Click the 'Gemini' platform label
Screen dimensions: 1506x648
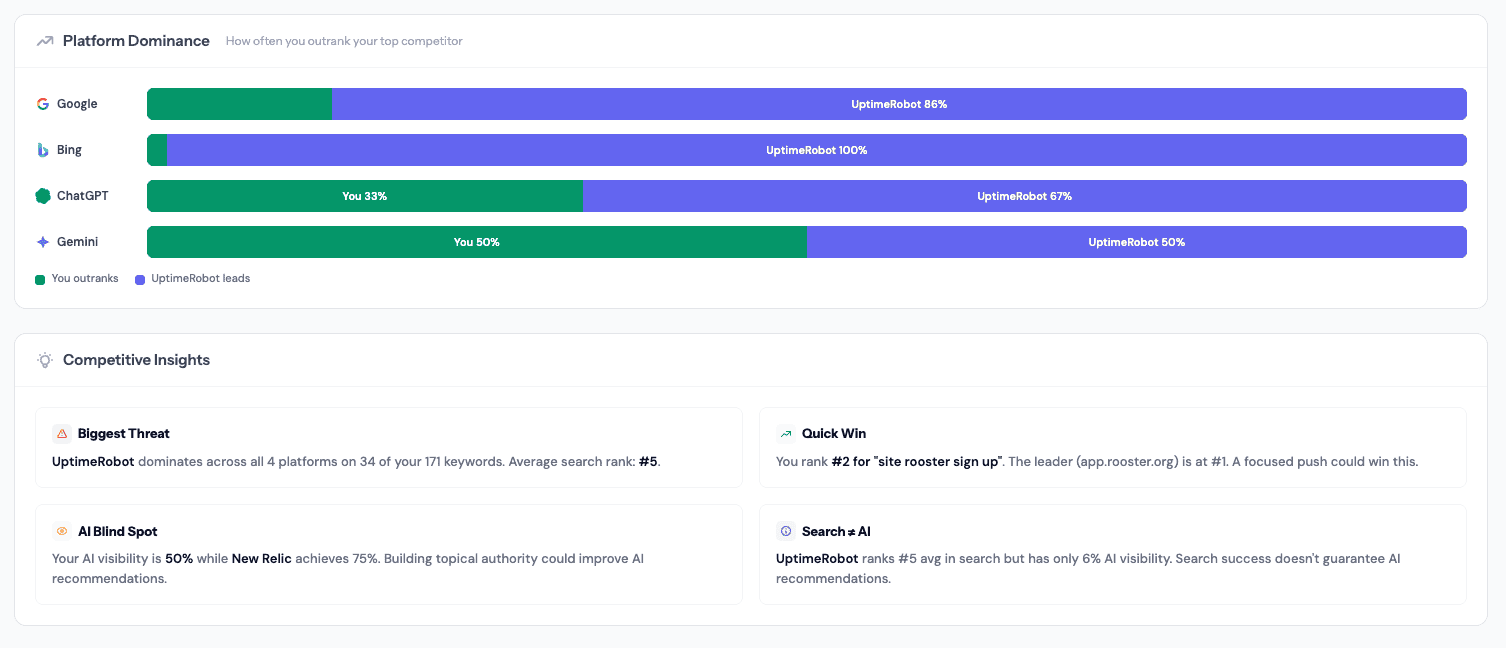(x=77, y=242)
